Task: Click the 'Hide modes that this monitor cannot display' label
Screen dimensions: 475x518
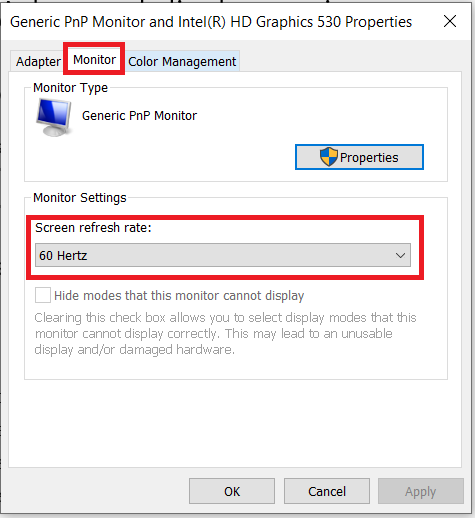Action: [x=179, y=296]
